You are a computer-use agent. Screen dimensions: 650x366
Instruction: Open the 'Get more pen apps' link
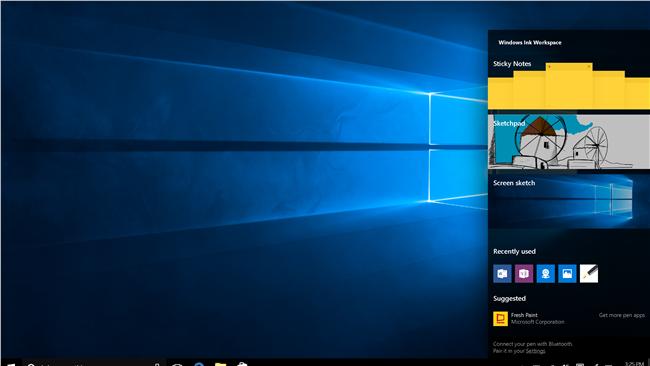point(622,315)
